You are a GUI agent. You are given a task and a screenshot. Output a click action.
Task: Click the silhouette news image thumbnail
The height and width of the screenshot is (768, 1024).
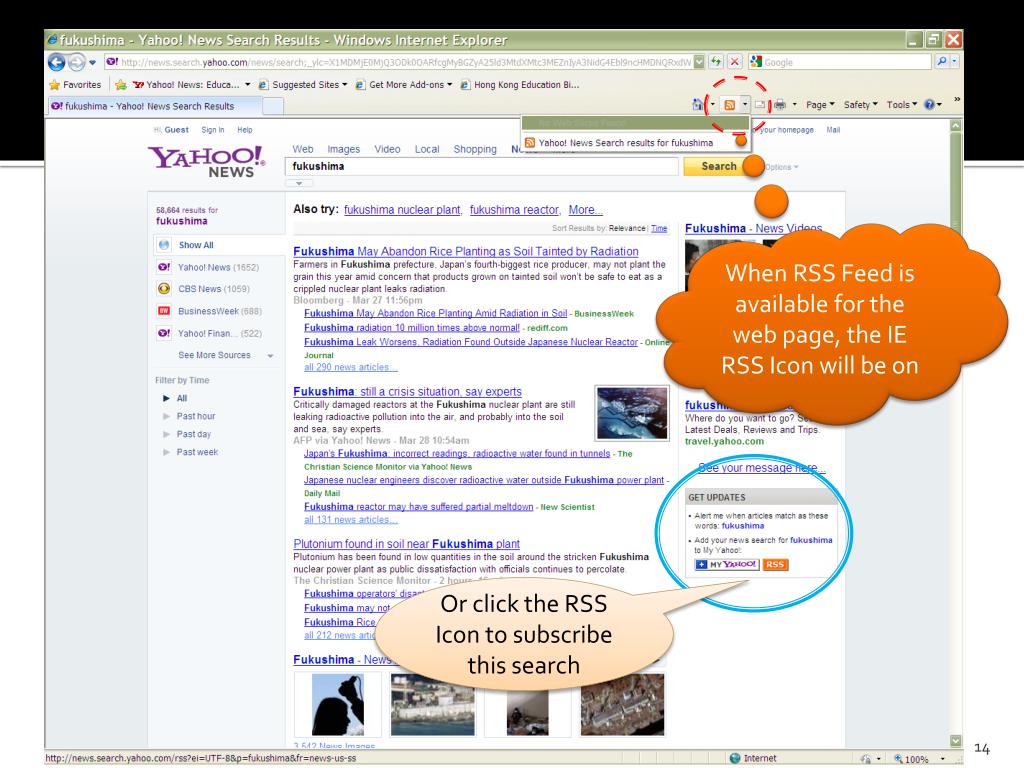coord(338,705)
